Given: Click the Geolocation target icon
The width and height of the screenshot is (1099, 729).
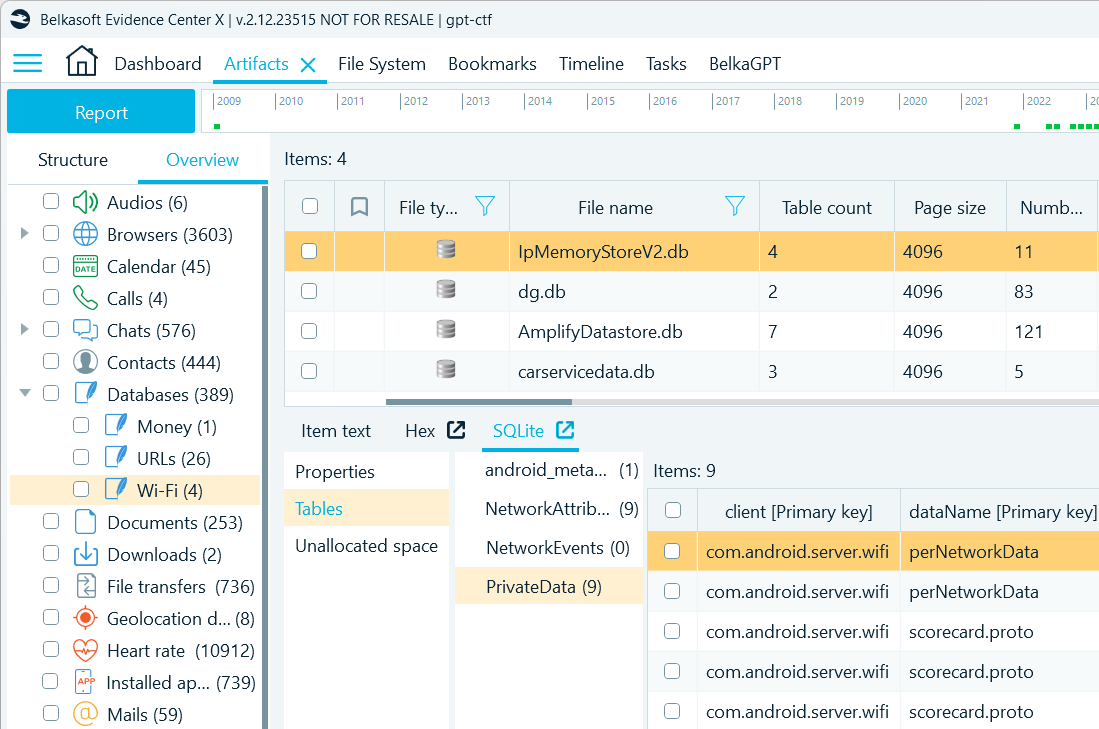Looking at the screenshot, I should pos(86,618).
